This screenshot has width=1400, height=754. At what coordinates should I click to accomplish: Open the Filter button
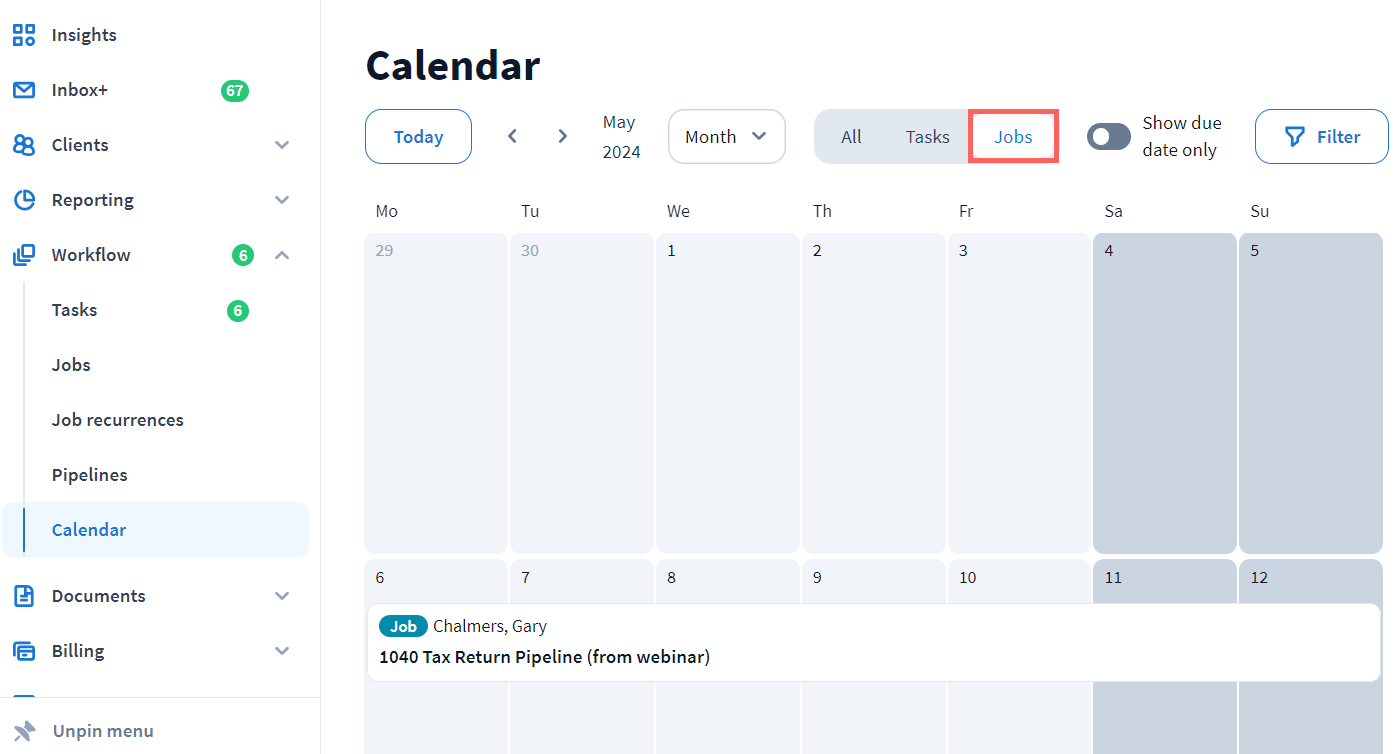pyautogui.click(x=1321, y=137)
